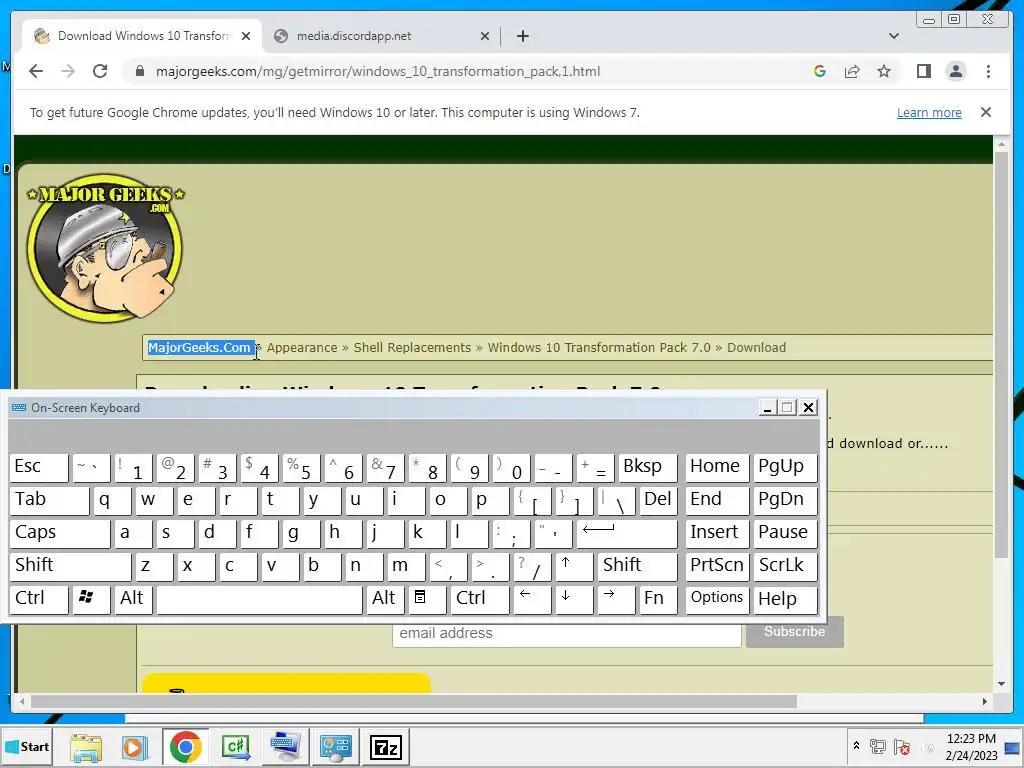
Task: Tap the Tab key on On-Screen Keyboard
Action: pos(49,500)
